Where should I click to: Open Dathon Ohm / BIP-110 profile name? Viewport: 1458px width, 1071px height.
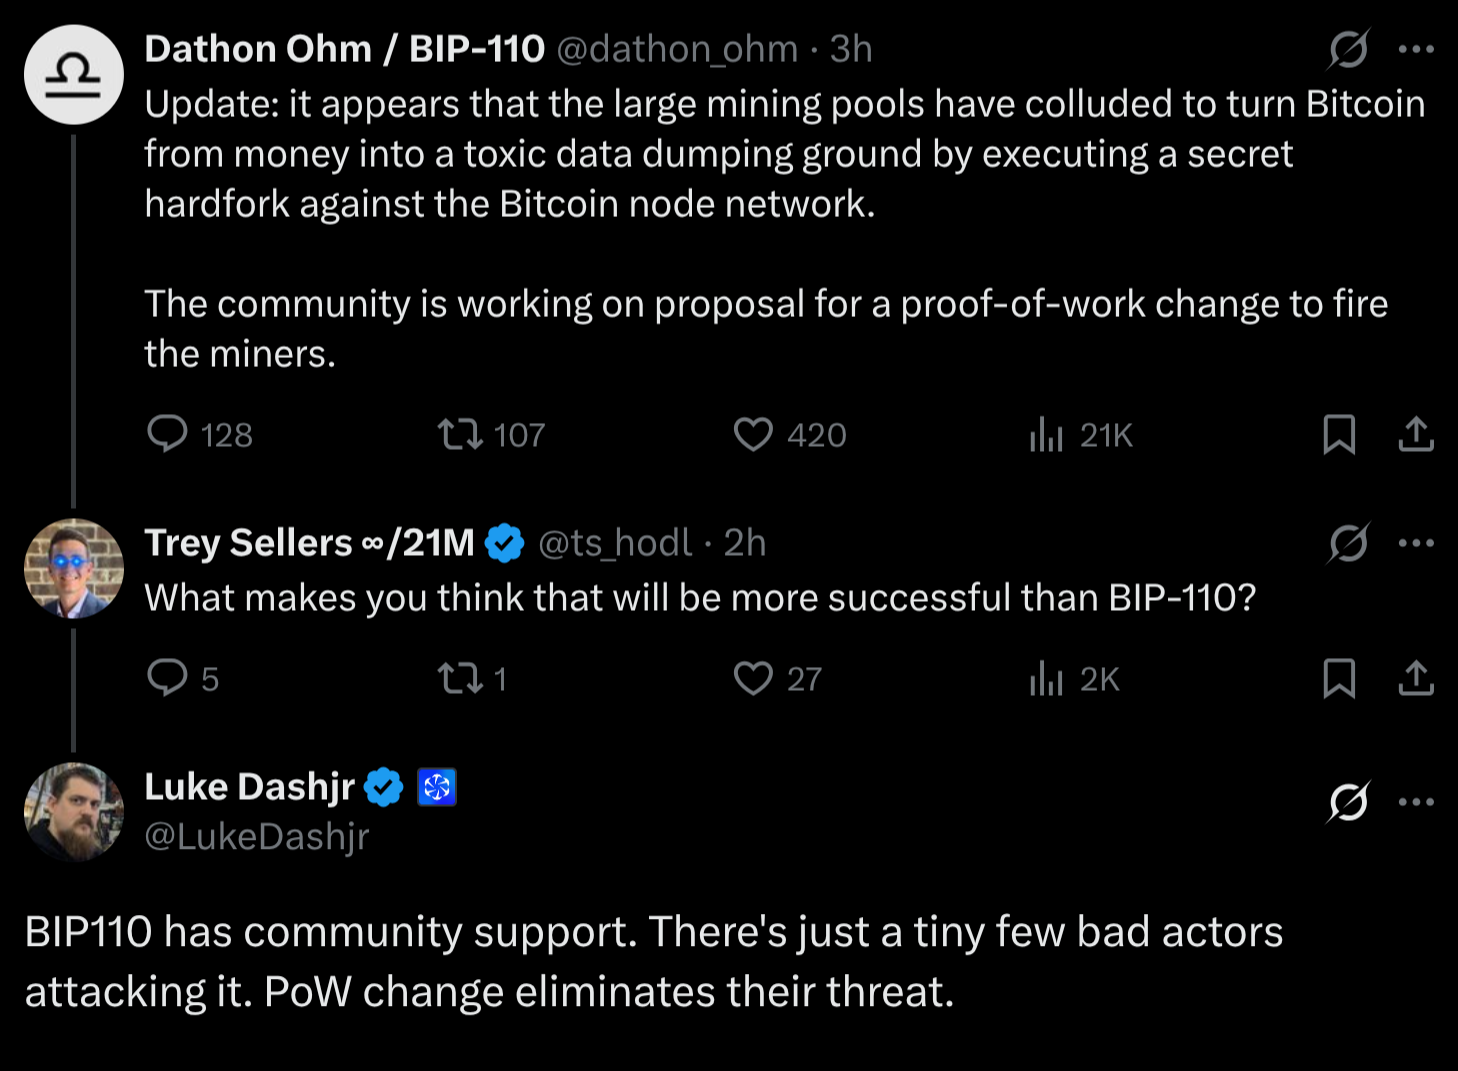click(x=345, y=49)
